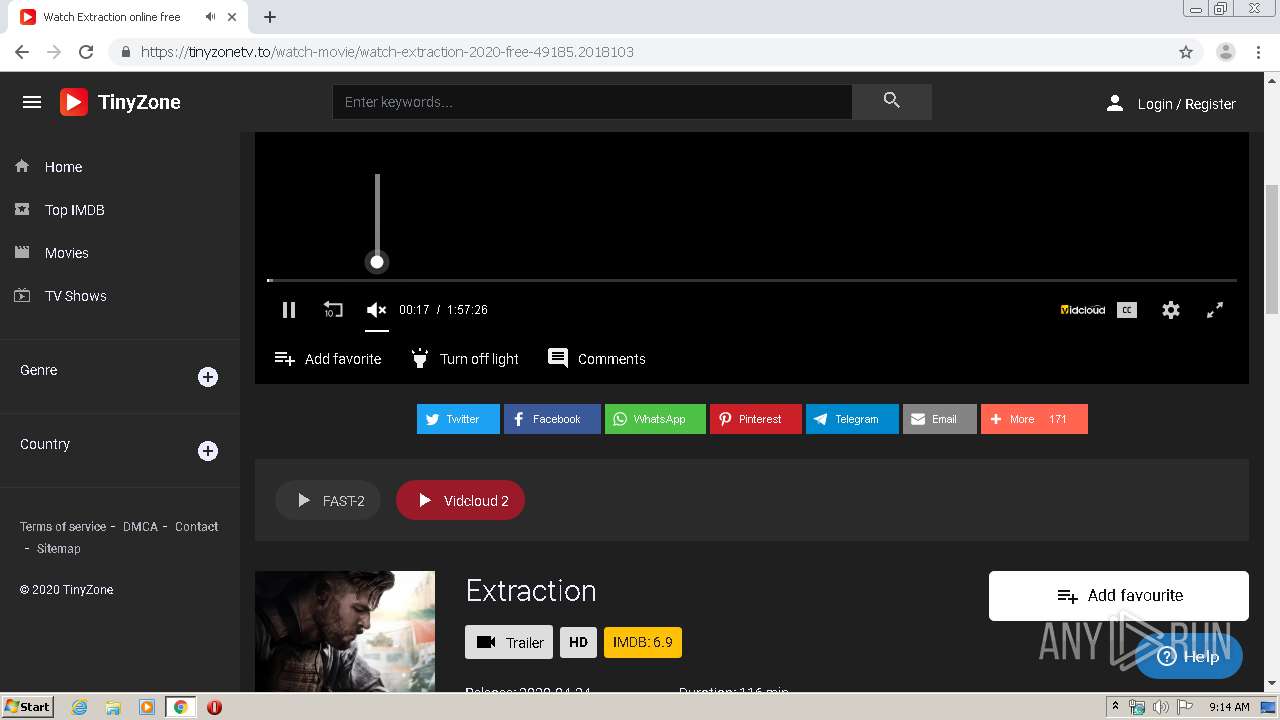
Task: Share on Facebook
Action: click(x=552, y=419)
